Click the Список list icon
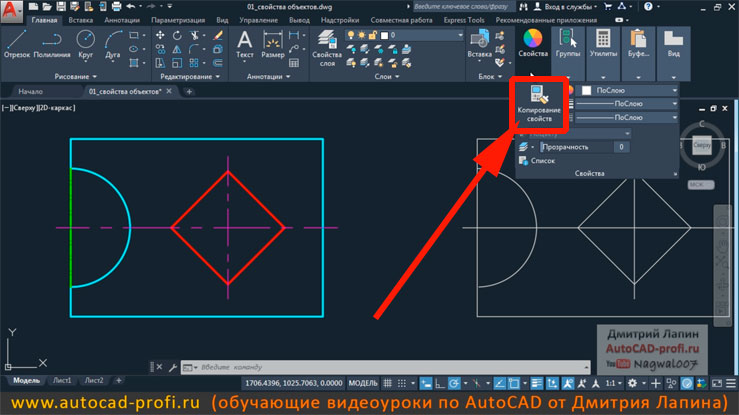 pos(537,161)
